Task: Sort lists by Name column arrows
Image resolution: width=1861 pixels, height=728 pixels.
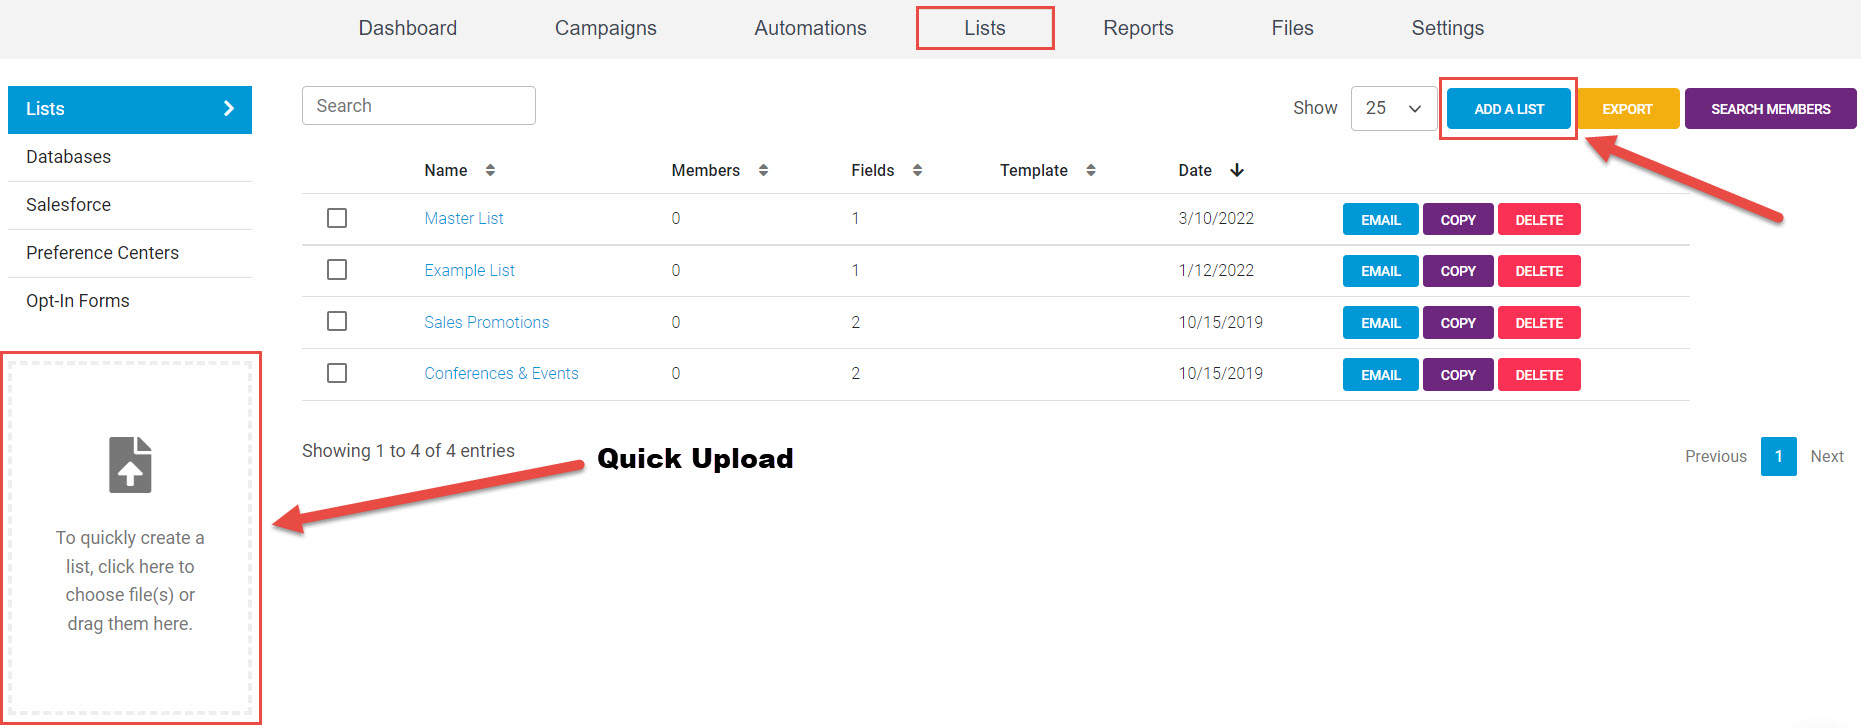Action: point(490,170)
